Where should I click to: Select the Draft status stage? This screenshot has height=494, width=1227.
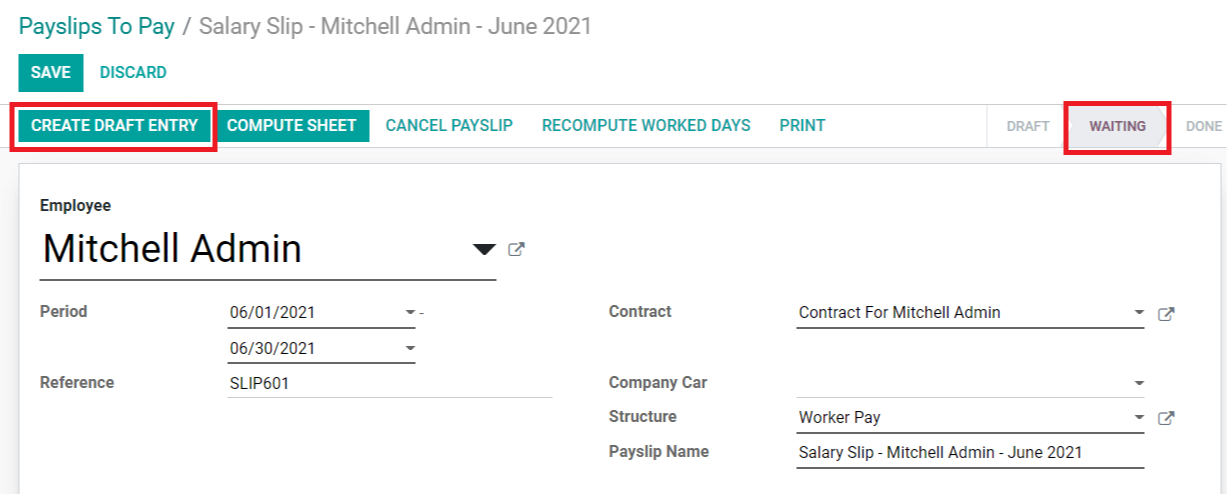[x=1028, y=127]
